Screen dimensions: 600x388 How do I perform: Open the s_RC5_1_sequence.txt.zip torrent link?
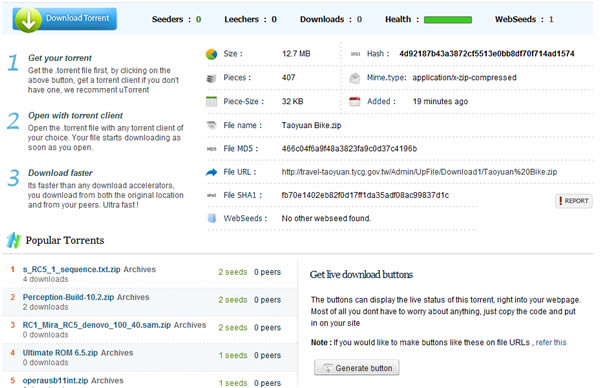click(x=72, y=269)
